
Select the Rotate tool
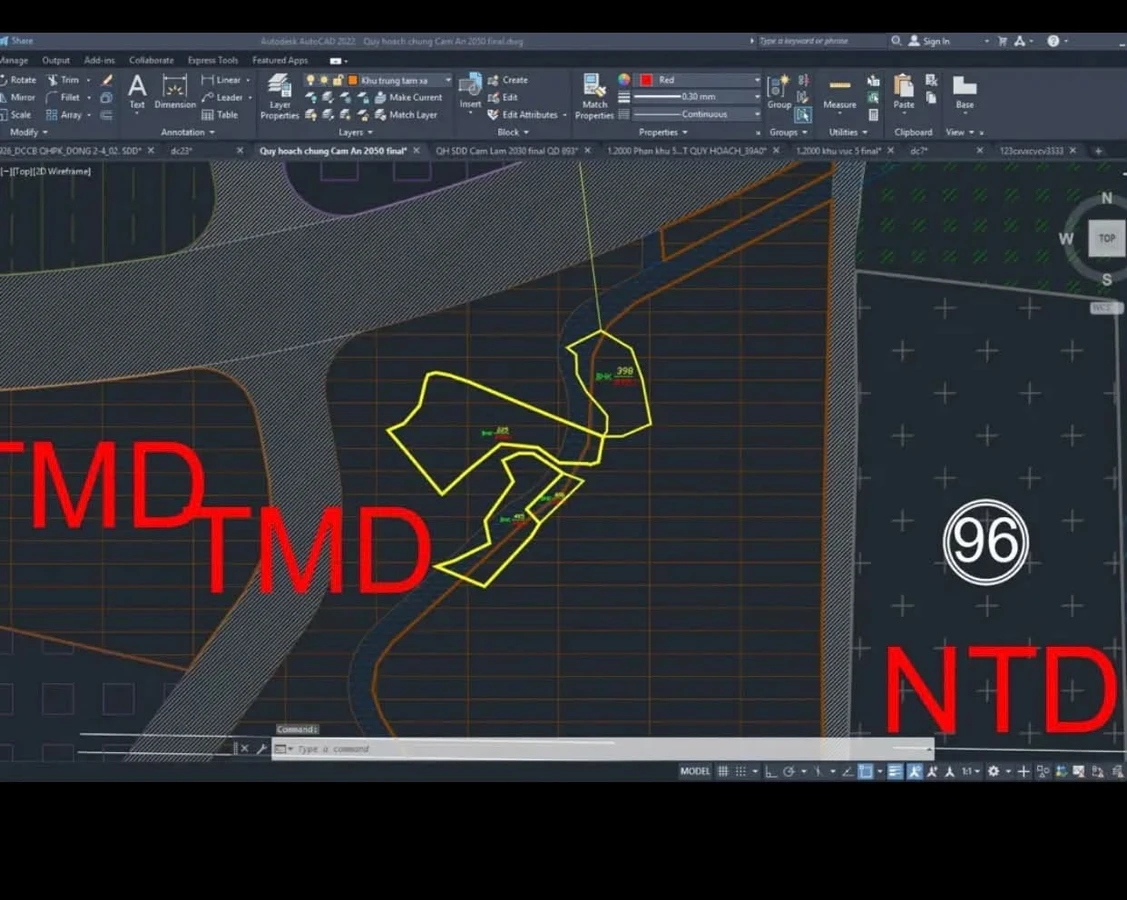tap(18, 80)
